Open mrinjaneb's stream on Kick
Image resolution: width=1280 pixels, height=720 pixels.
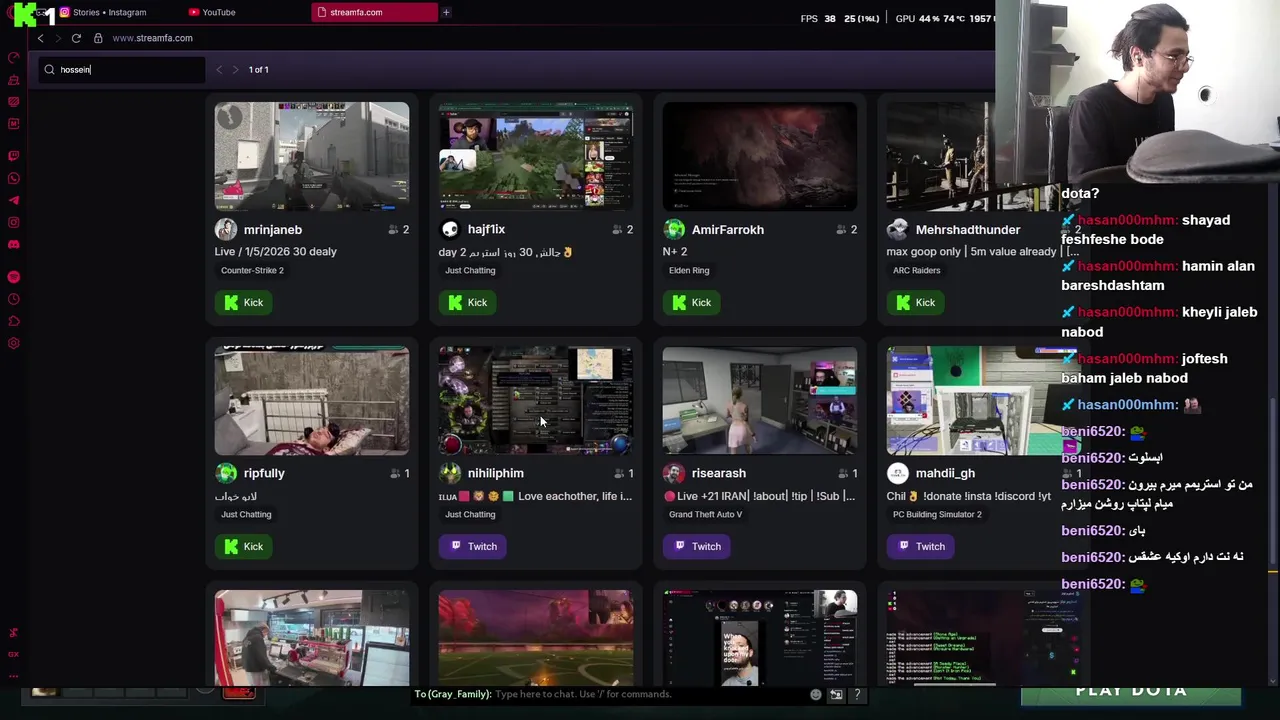[x=244, y=302]
